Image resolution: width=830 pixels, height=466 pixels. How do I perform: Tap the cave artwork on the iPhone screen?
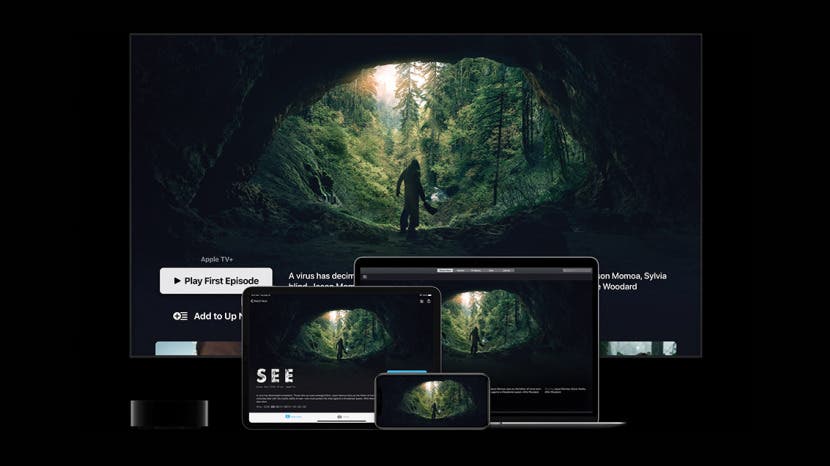(432, 400)
